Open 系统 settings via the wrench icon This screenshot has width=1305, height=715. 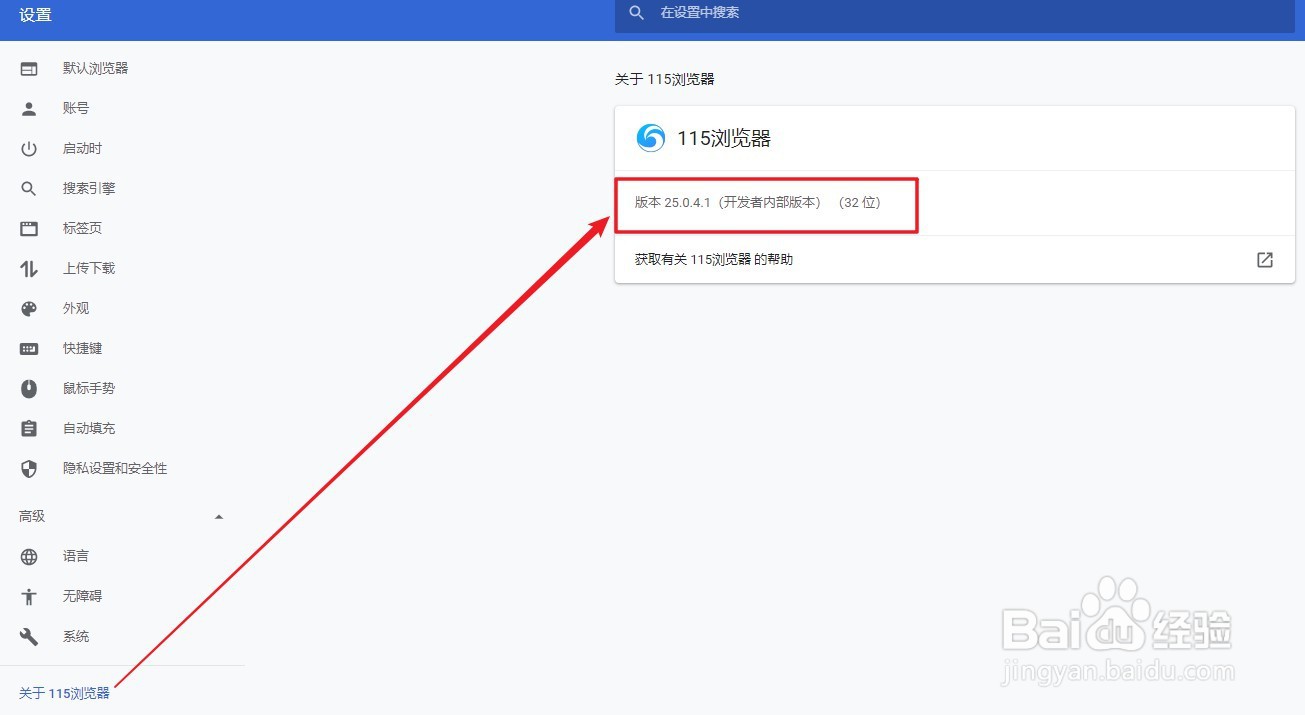click(x=28, y=636)
